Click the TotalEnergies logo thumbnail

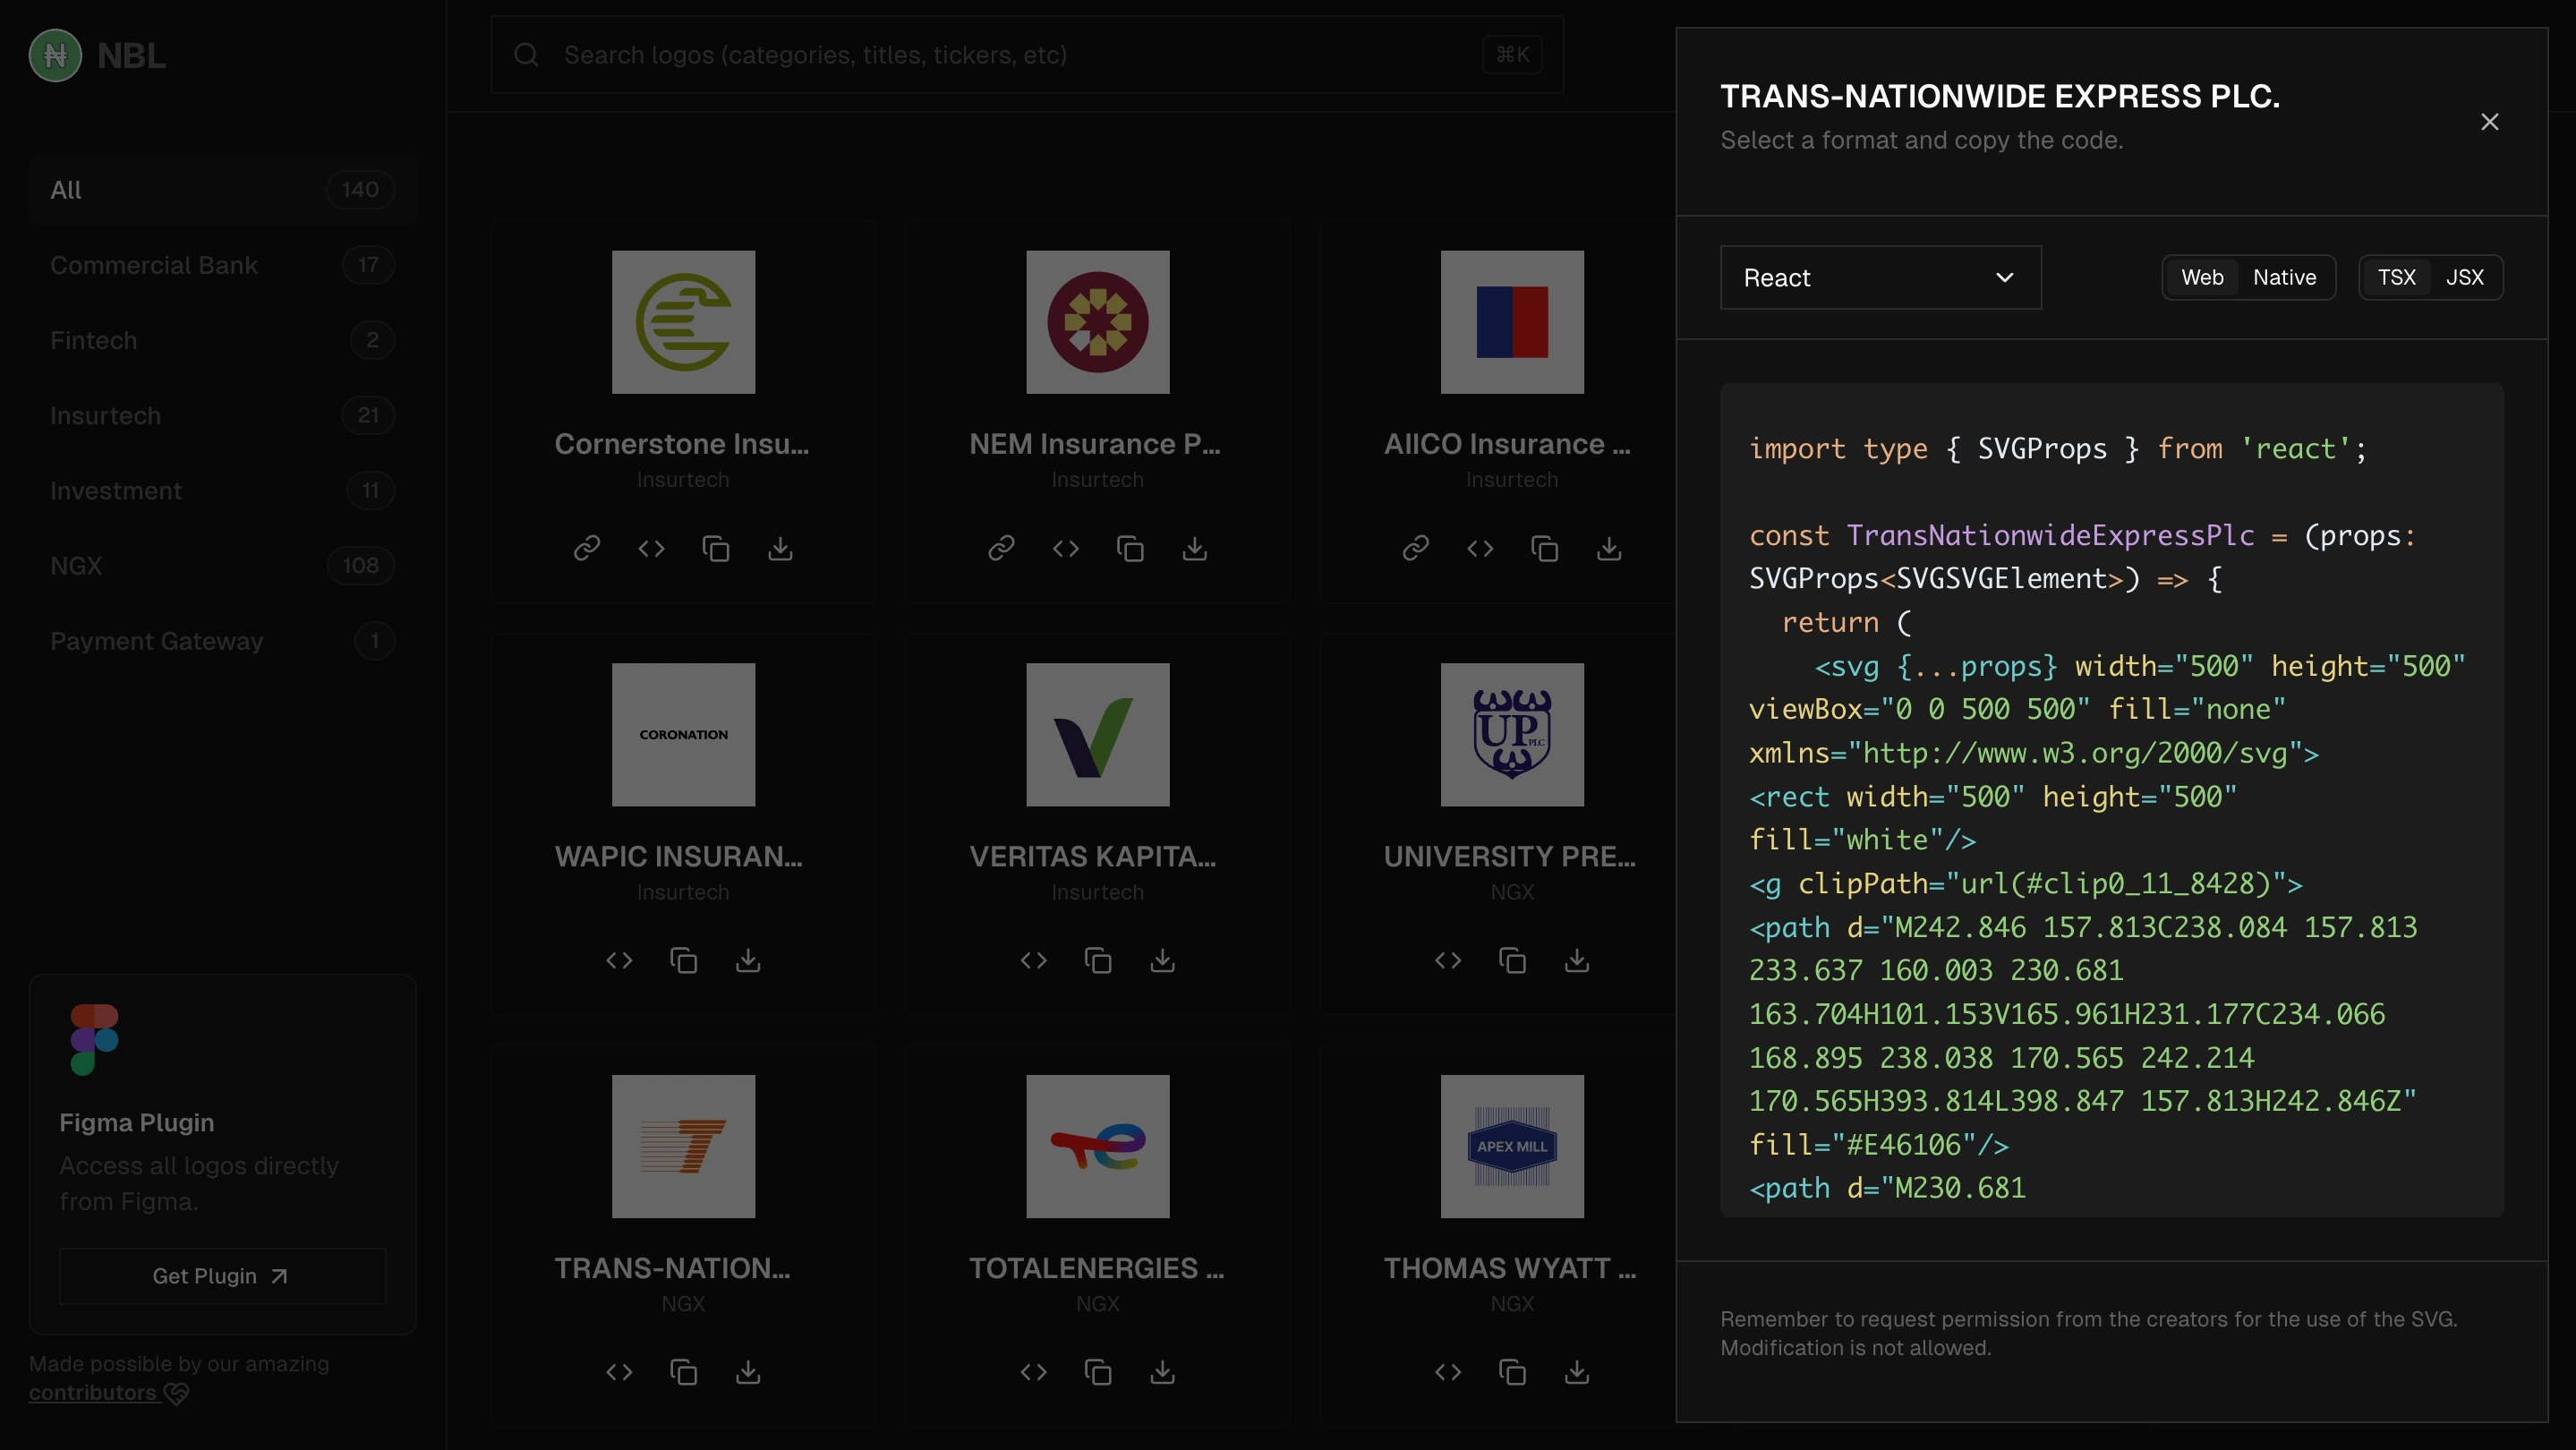pyautogui.click(x=1098, y=1146)
